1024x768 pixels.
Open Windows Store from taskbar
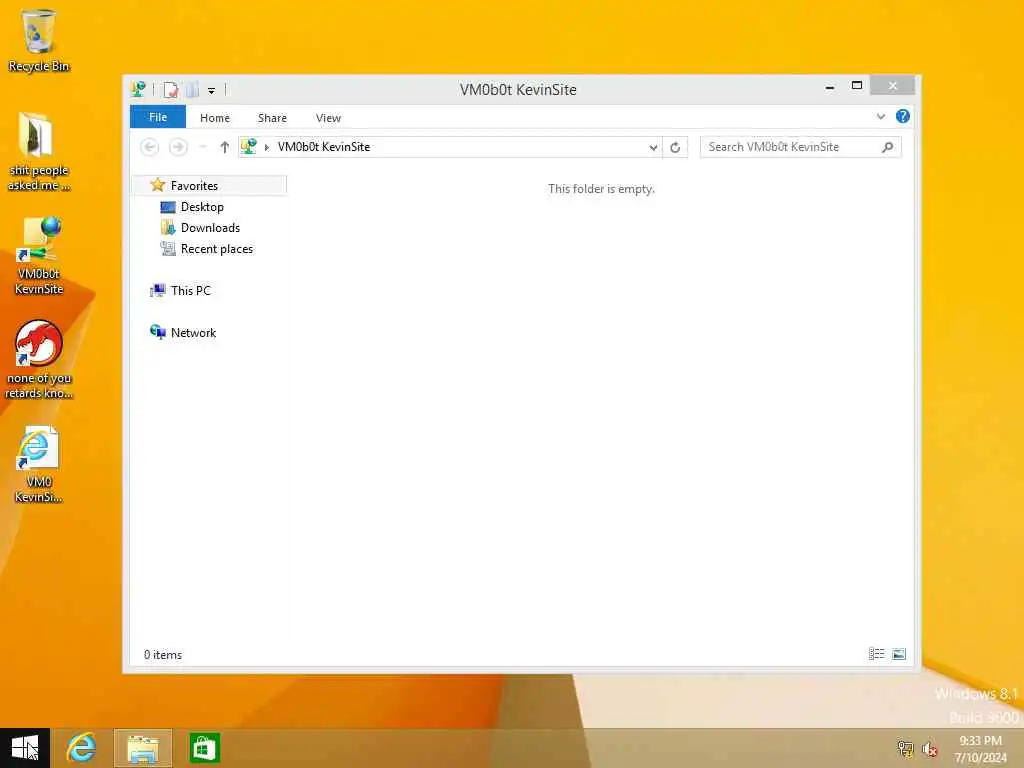tap(204, 748)
